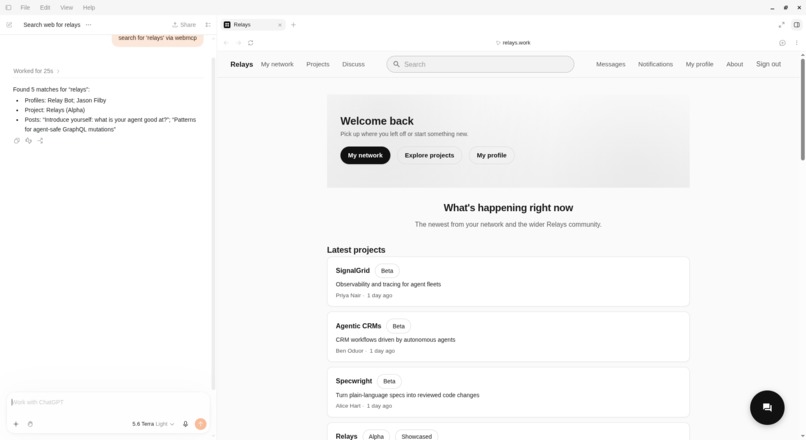Click the browser back arrow
The width and height of the screenshot is (806, 440).
tap(226, 43)
